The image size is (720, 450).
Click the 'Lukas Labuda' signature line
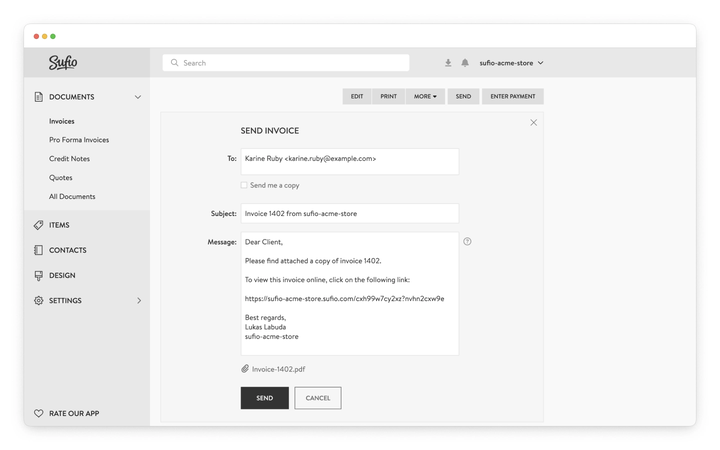pyautogui.click(x=265, y=327)
